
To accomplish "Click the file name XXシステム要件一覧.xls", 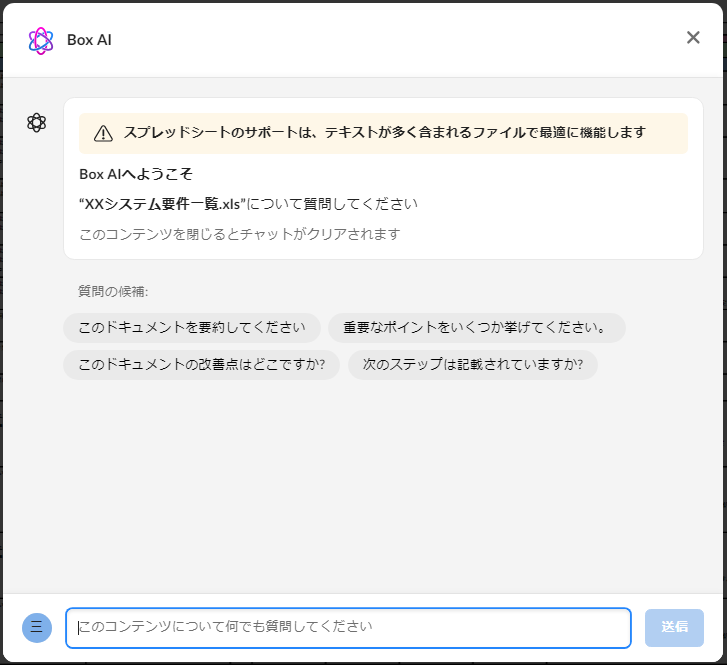I will (162, 204).
